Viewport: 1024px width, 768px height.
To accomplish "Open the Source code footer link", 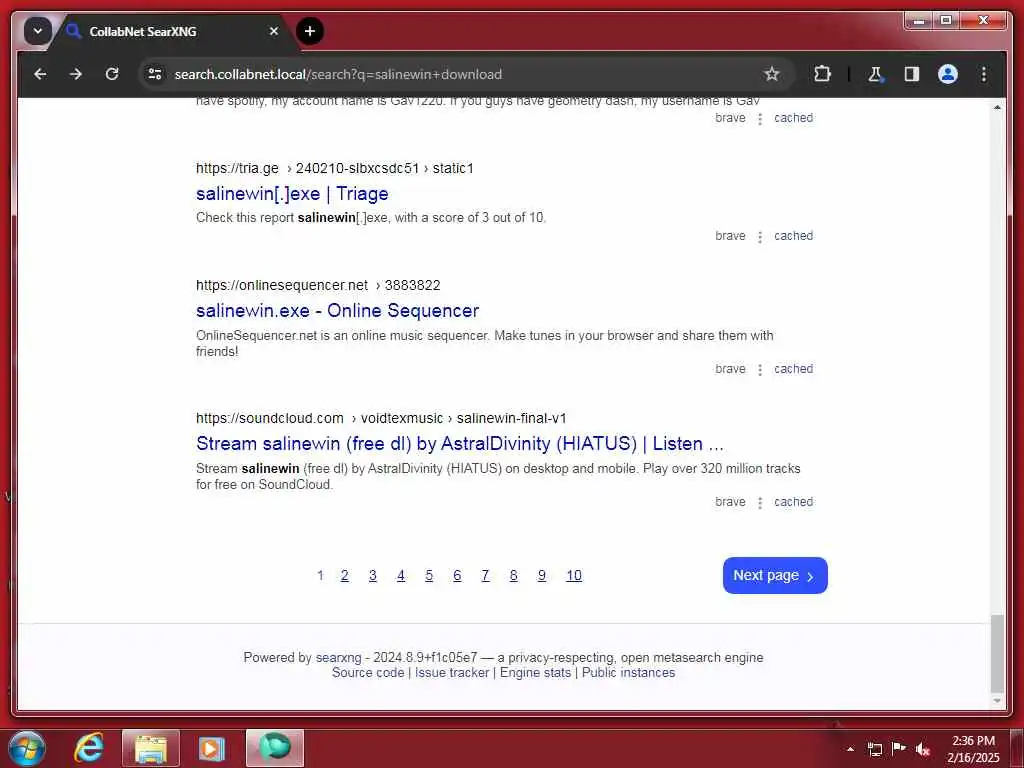I will 368,673.
